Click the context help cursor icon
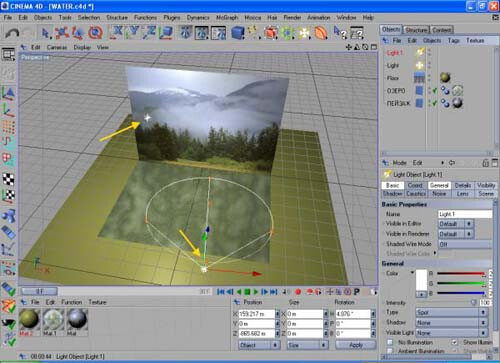 (x=340, y=33)
